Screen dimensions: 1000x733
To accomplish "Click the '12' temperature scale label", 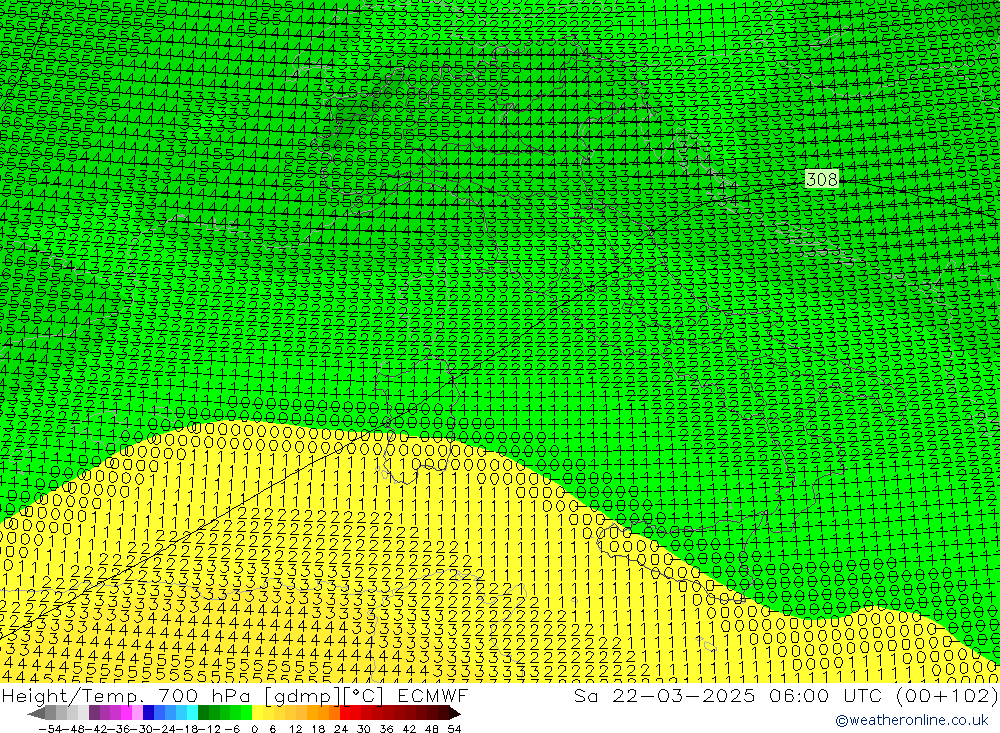I will pyautogui.click(x=295, y=729).
